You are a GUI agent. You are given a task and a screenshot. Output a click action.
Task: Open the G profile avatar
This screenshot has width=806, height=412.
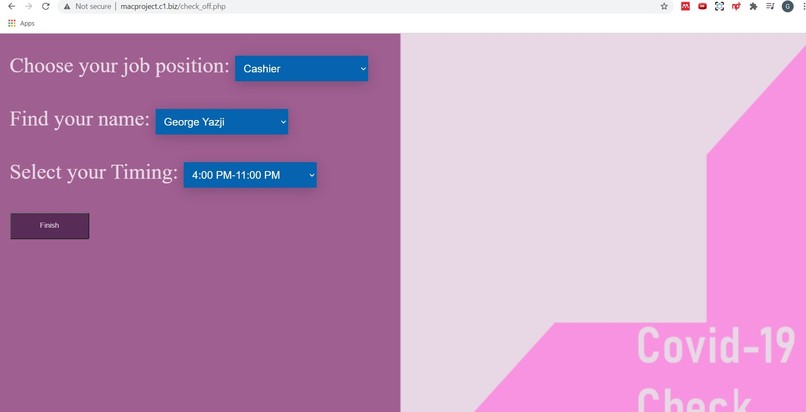click(x=787, y=7)
